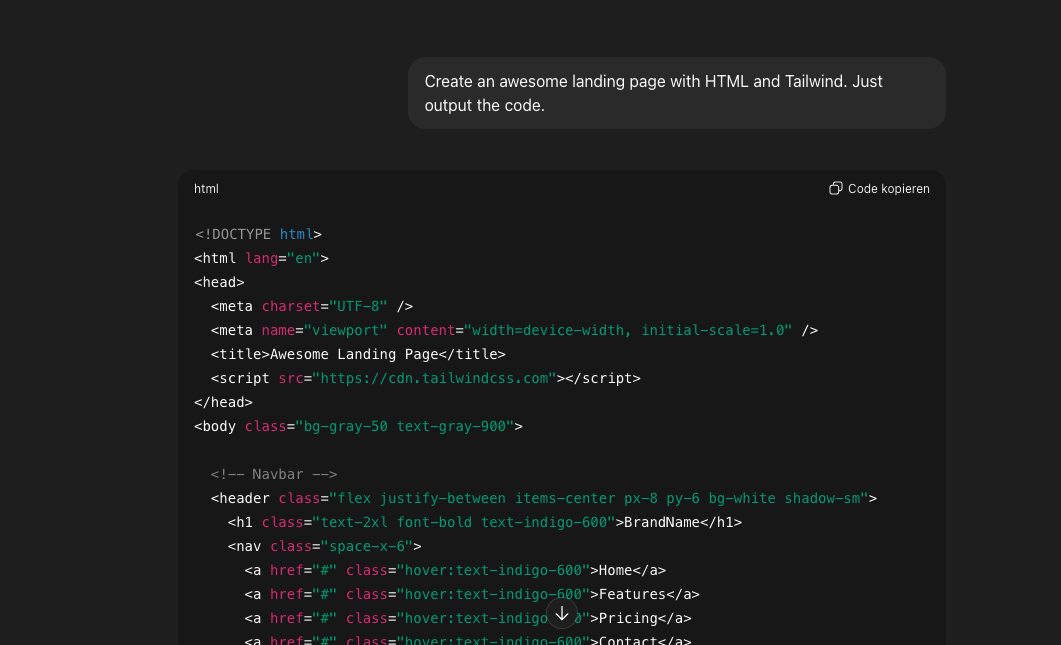Click the "BrandName" heading text in the code
Screen dimensions: 1061x645
tap(662, 521)
